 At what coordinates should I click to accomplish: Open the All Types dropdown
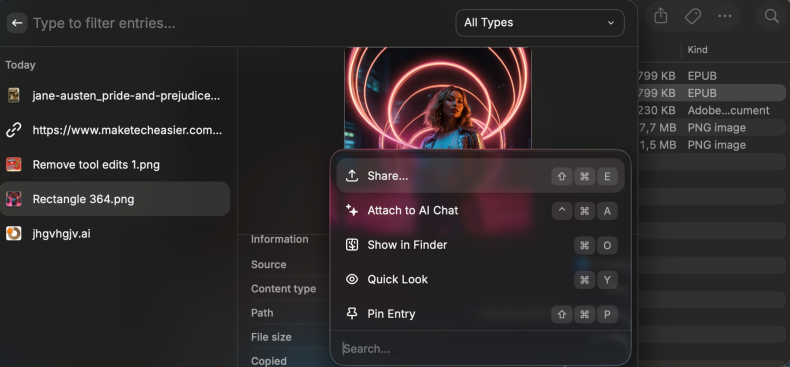(x=540, y=23)
